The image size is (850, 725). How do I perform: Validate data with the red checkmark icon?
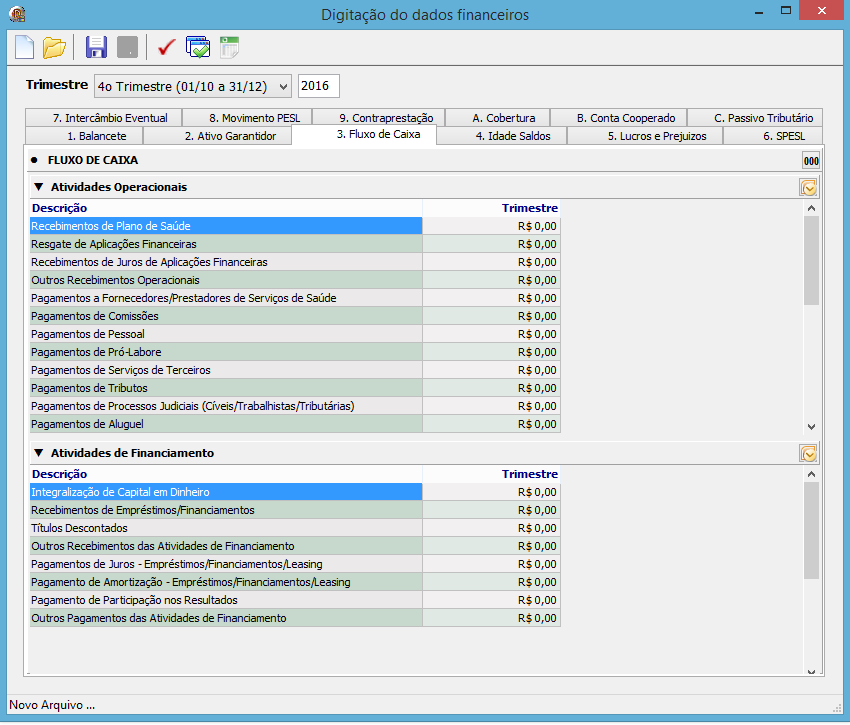coord(166,47)
